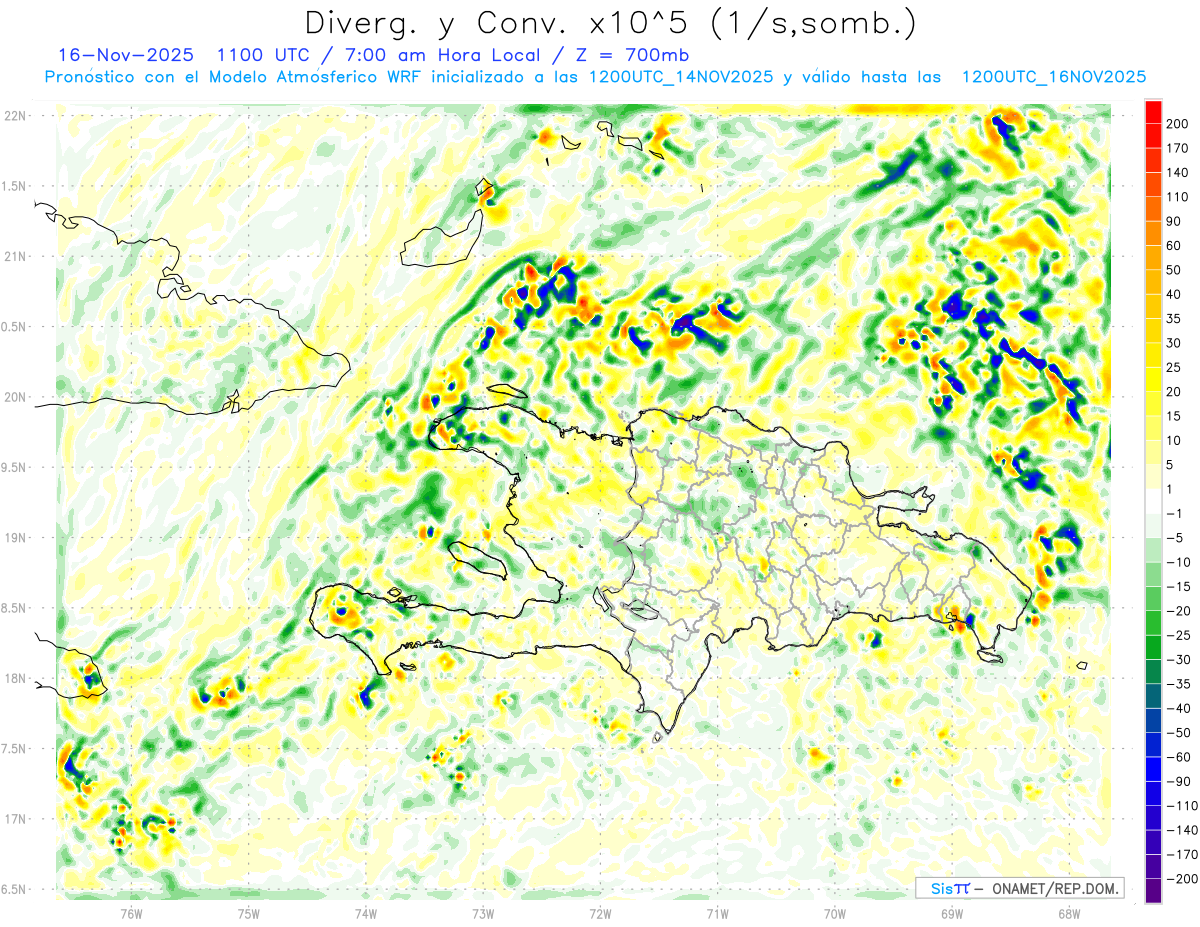Click the '1200UTC_14NOV2025' initialization time text
This screenshot has width=1200, height=927.
coord(680,77)
